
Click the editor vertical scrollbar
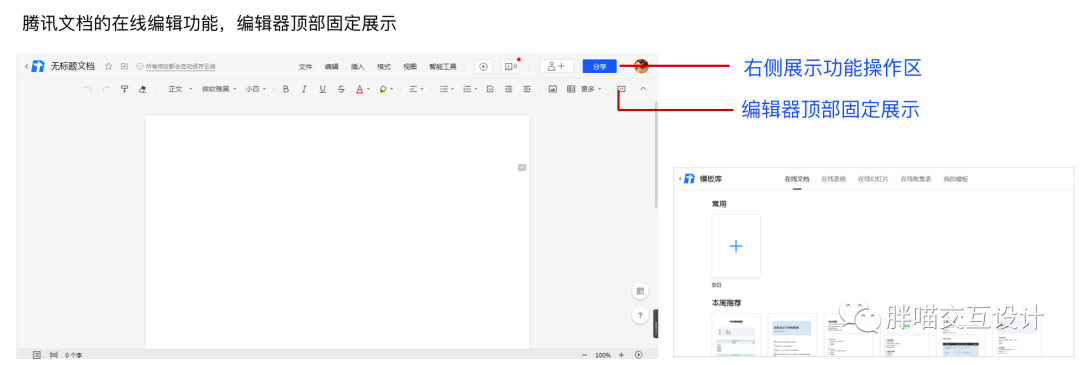pyautogui.click(x=656, y=154)
